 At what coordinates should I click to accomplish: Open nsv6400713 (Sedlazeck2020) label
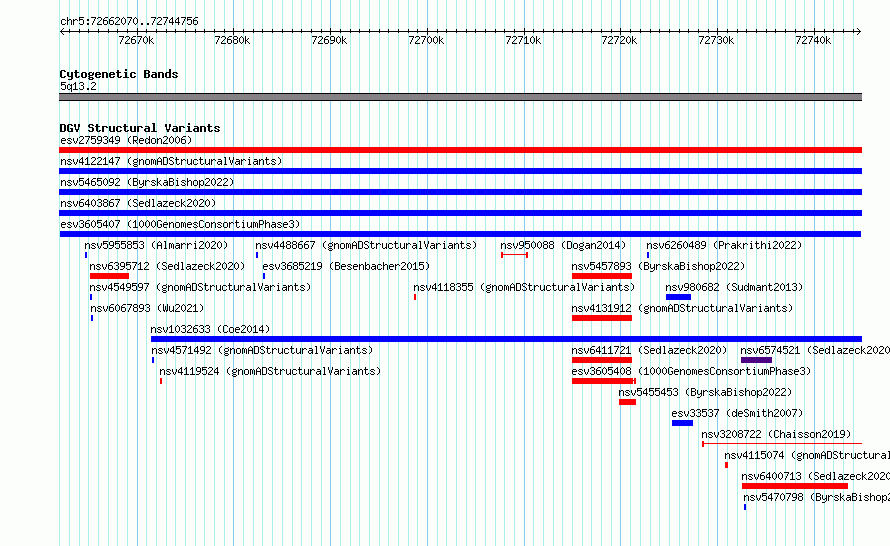point(816,476)
